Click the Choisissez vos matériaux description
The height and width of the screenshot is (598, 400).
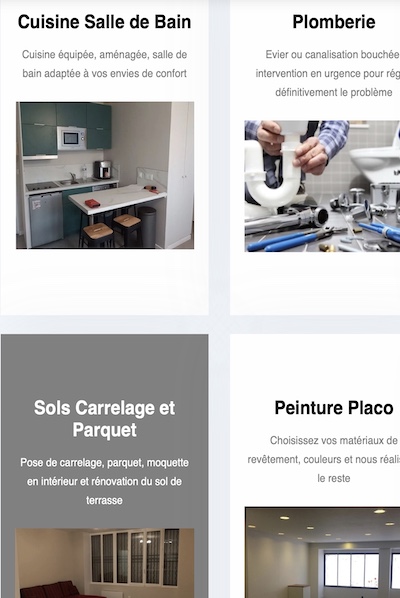[324, 459]
